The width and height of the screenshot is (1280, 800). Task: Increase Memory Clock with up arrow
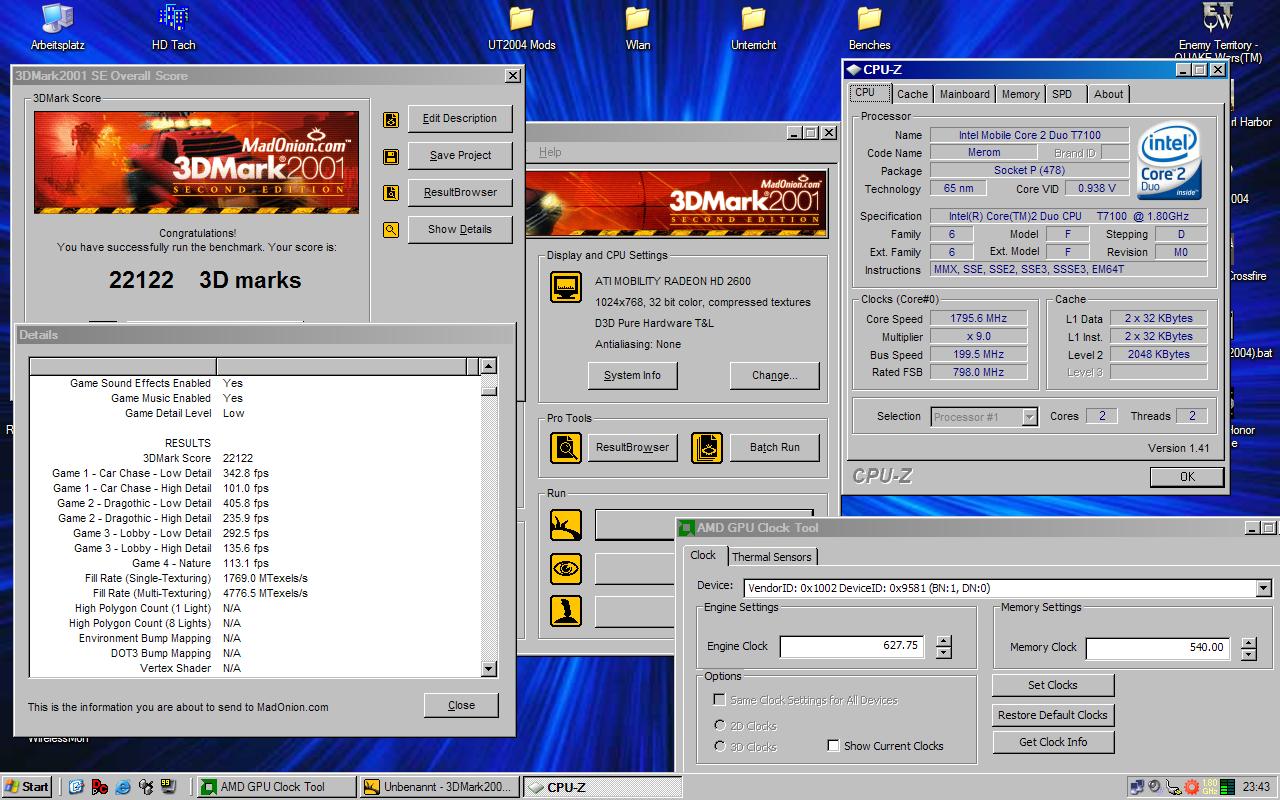[x=1248, y=642]
